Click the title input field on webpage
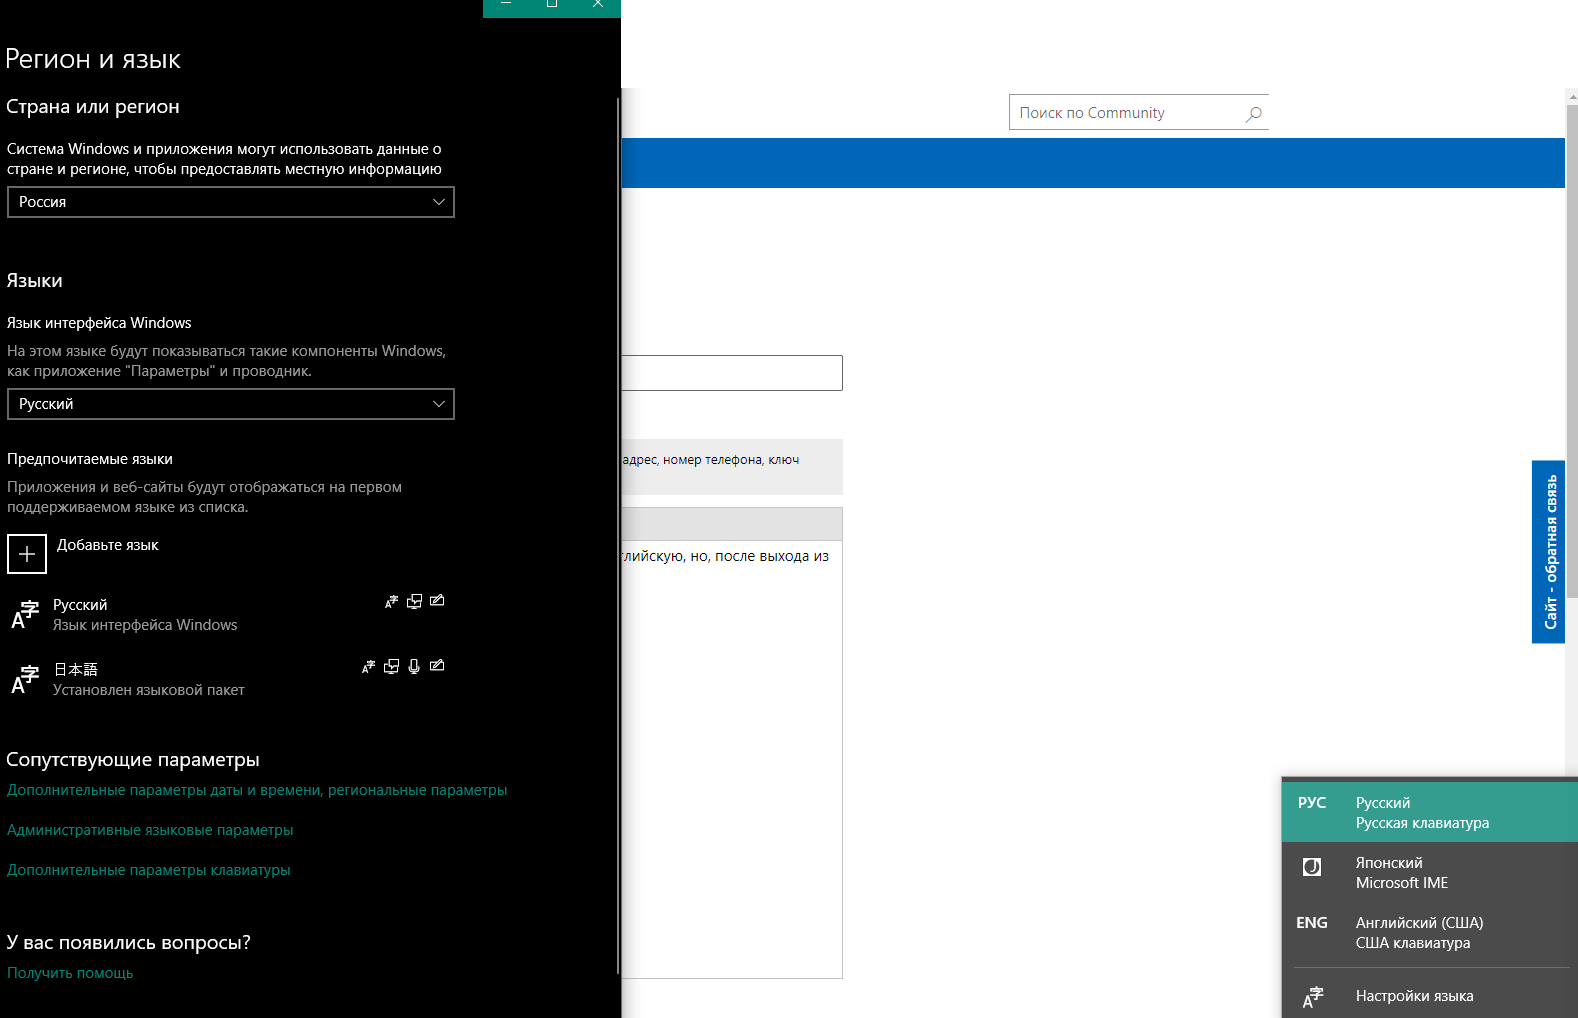Viewport: 1578px width, 1018px height. click(x=732, y=373)
